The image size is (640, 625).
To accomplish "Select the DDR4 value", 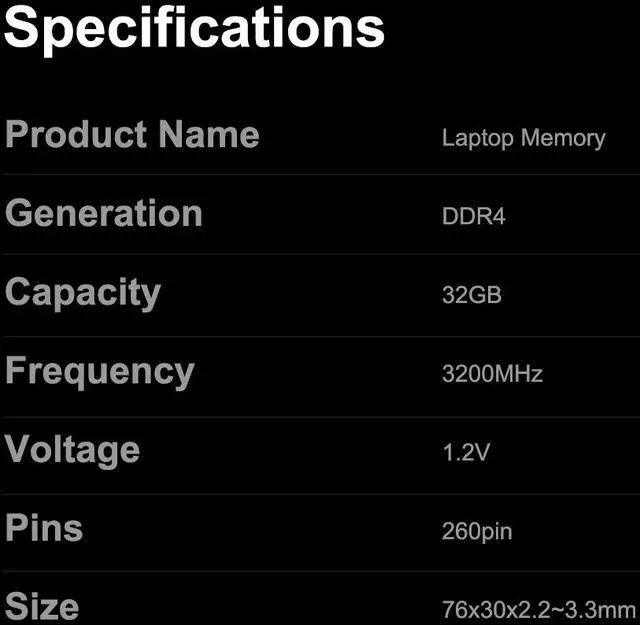I will tap(473, 216).
